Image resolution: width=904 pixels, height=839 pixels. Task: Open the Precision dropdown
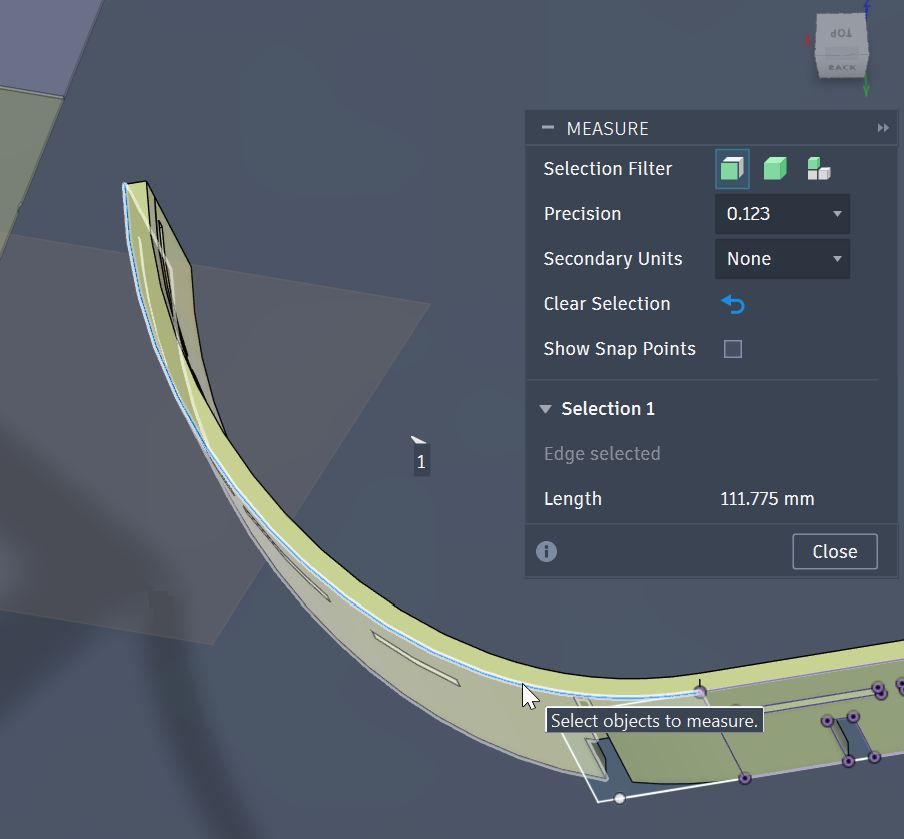click(782, 214)
